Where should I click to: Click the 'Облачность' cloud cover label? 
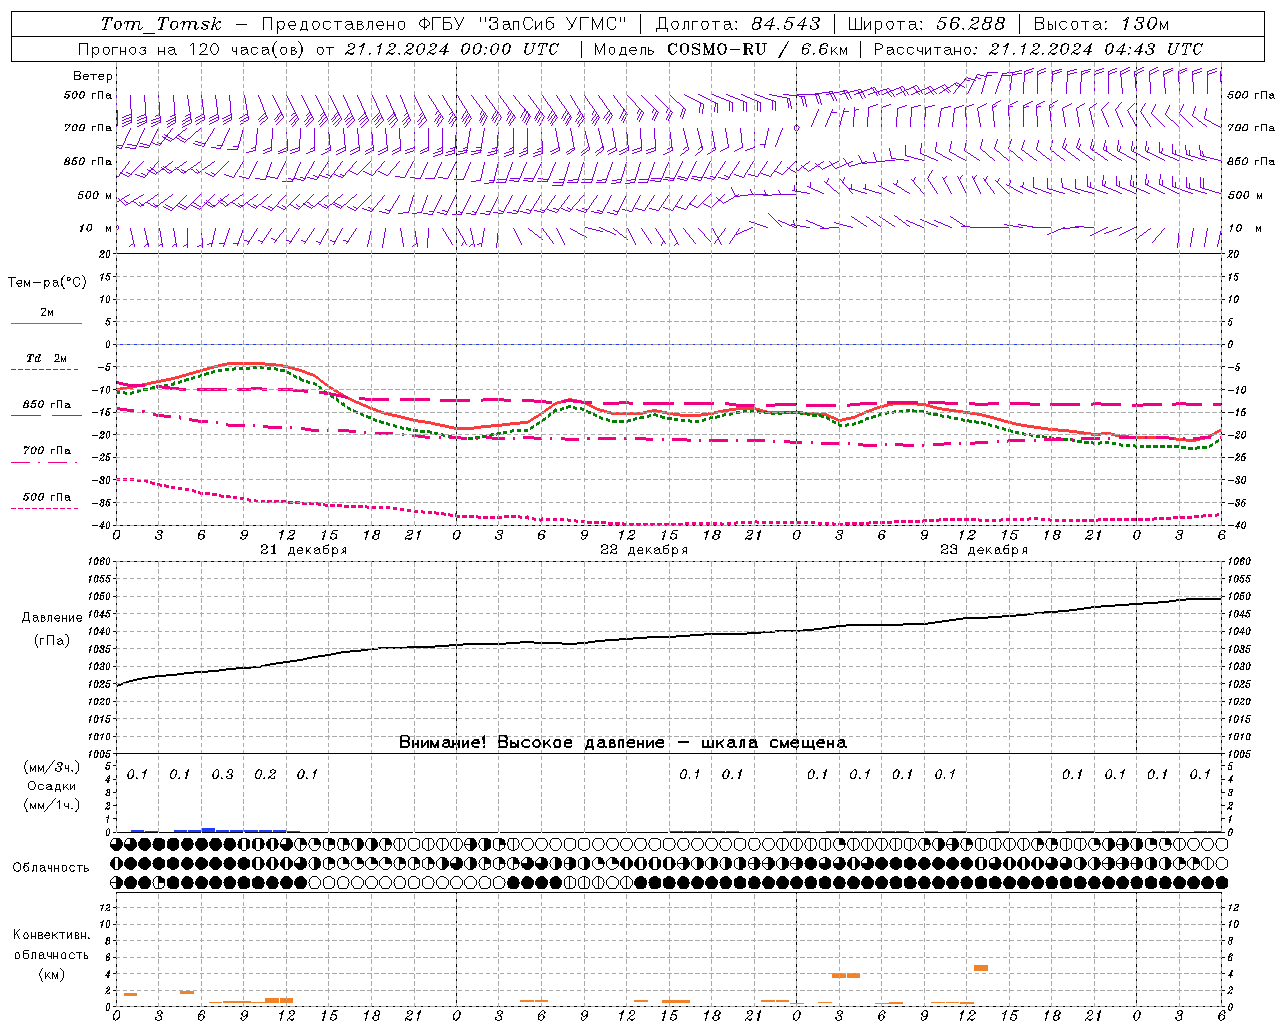point(51,867)
